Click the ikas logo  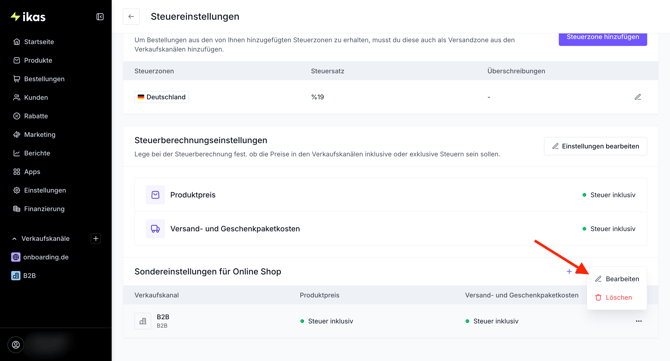click(x=28, y=17)
